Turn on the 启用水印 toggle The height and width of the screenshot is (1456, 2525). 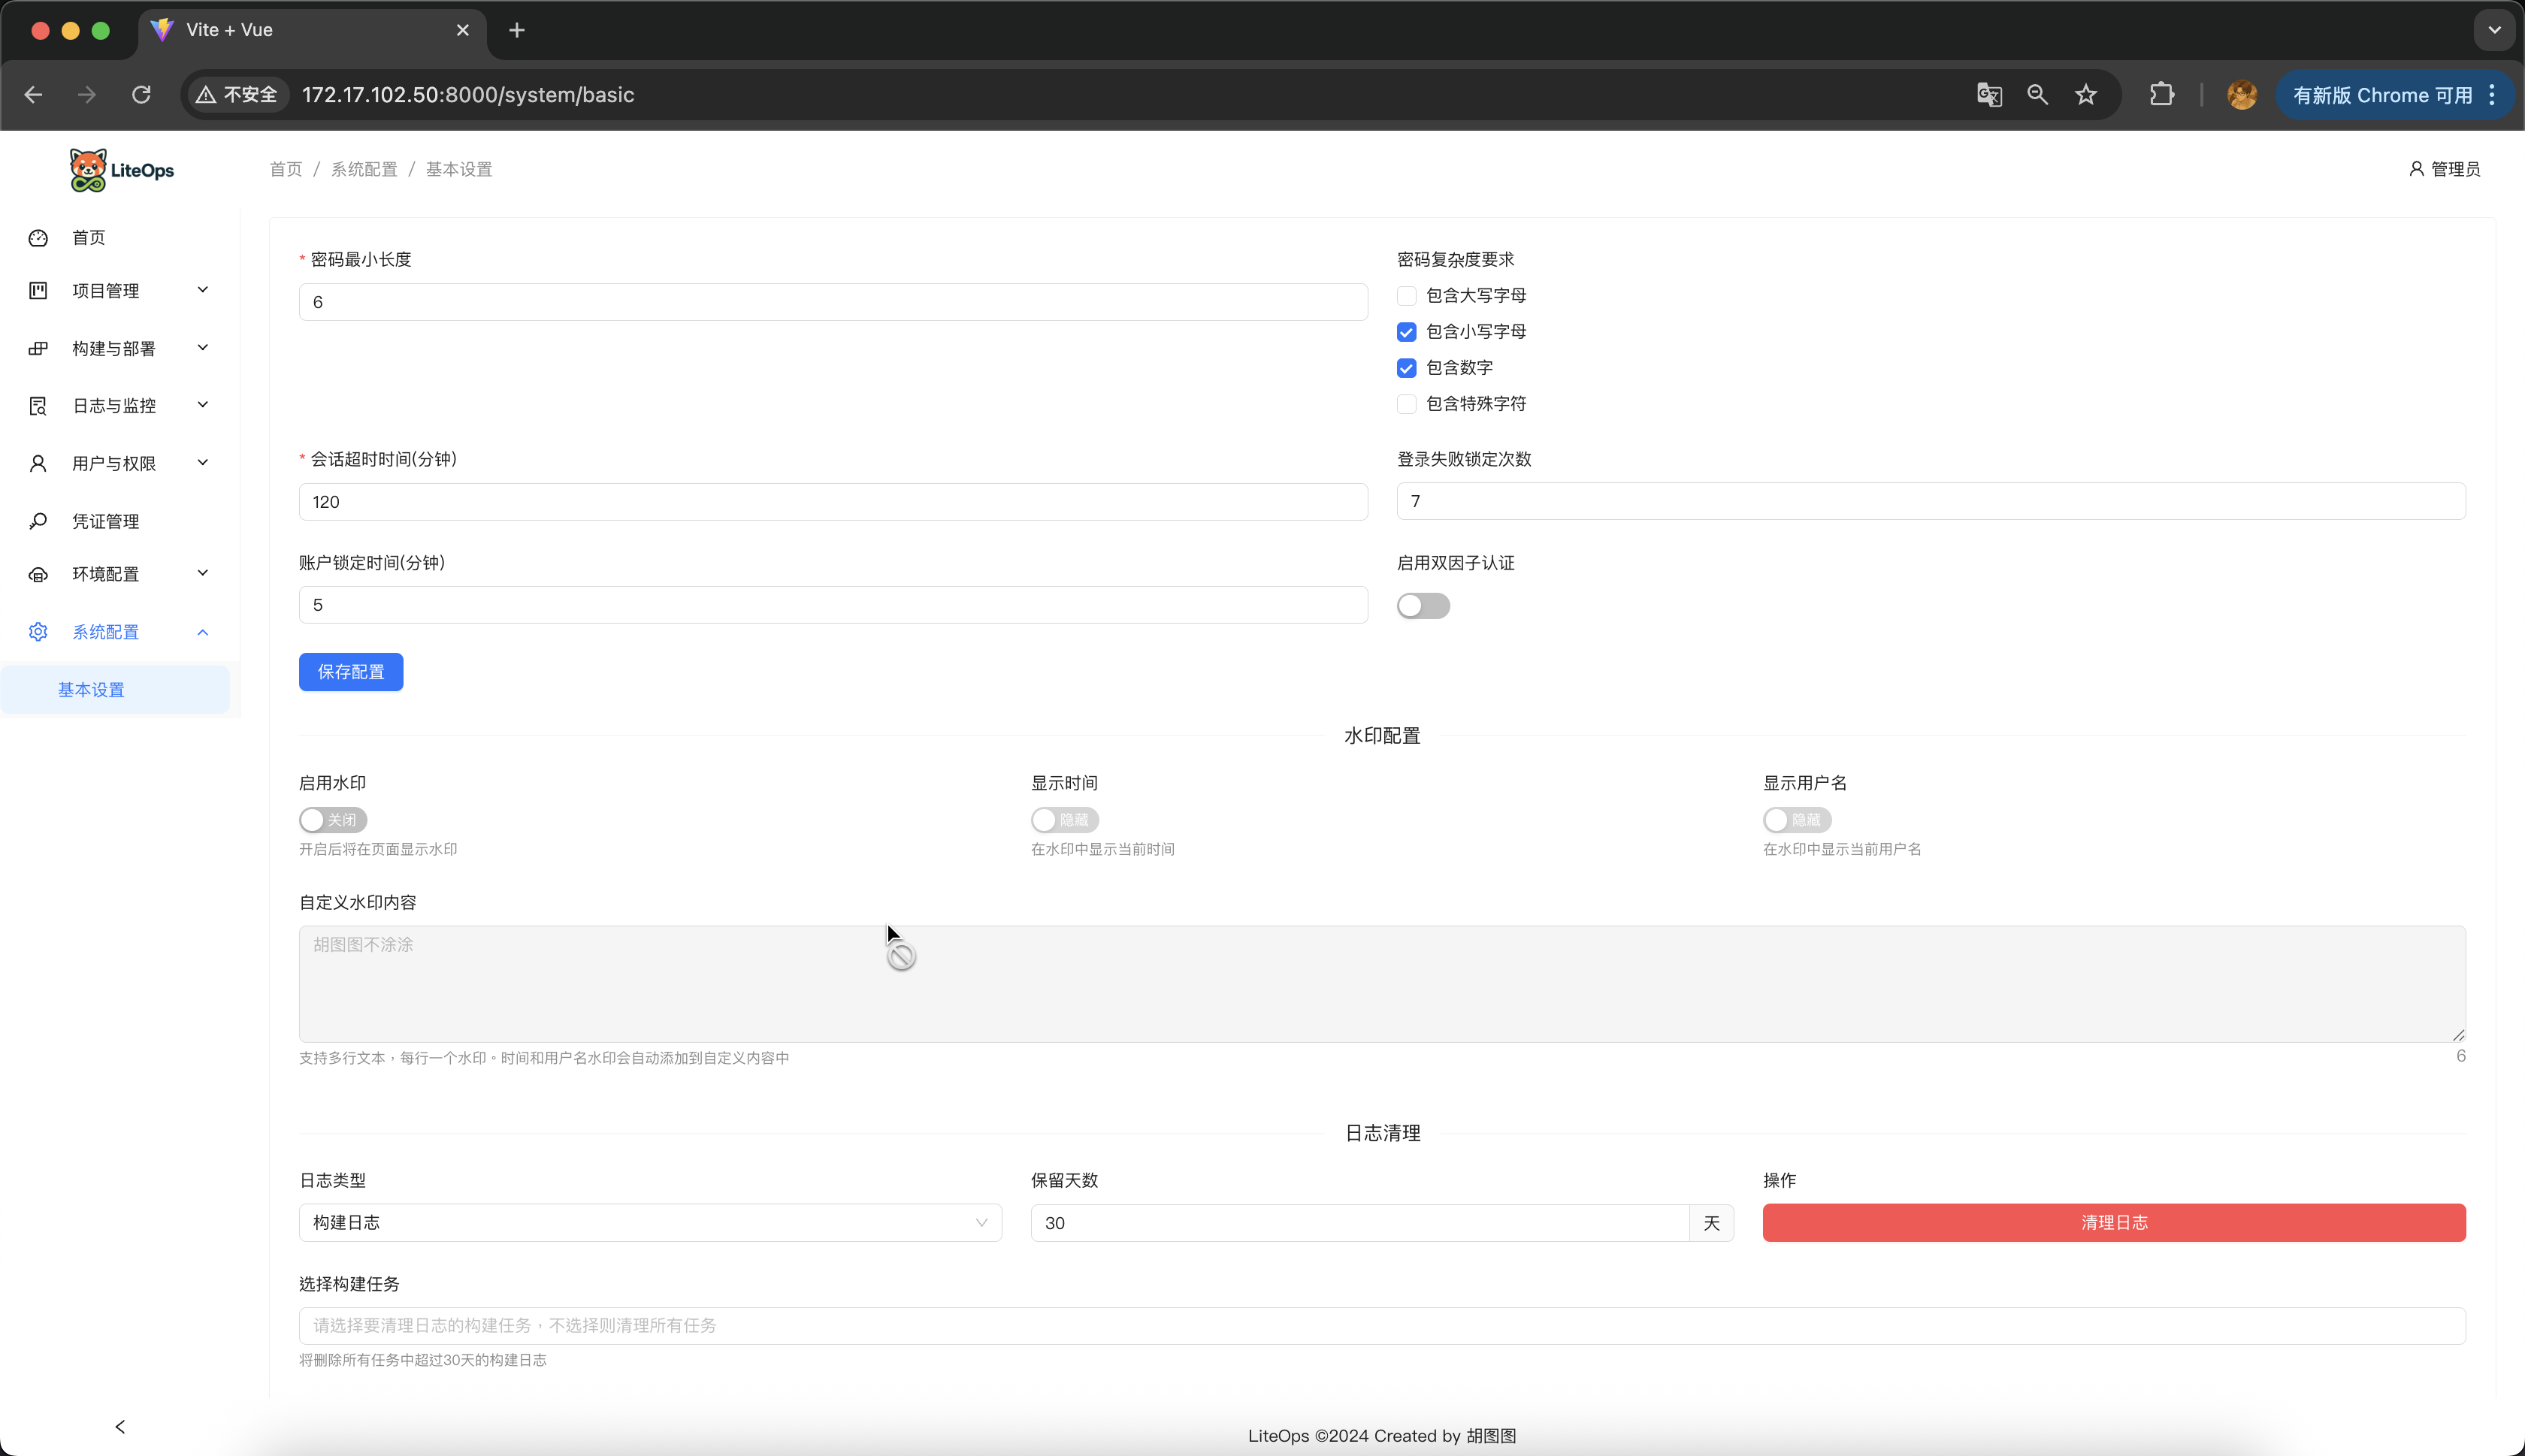[333, 820]
